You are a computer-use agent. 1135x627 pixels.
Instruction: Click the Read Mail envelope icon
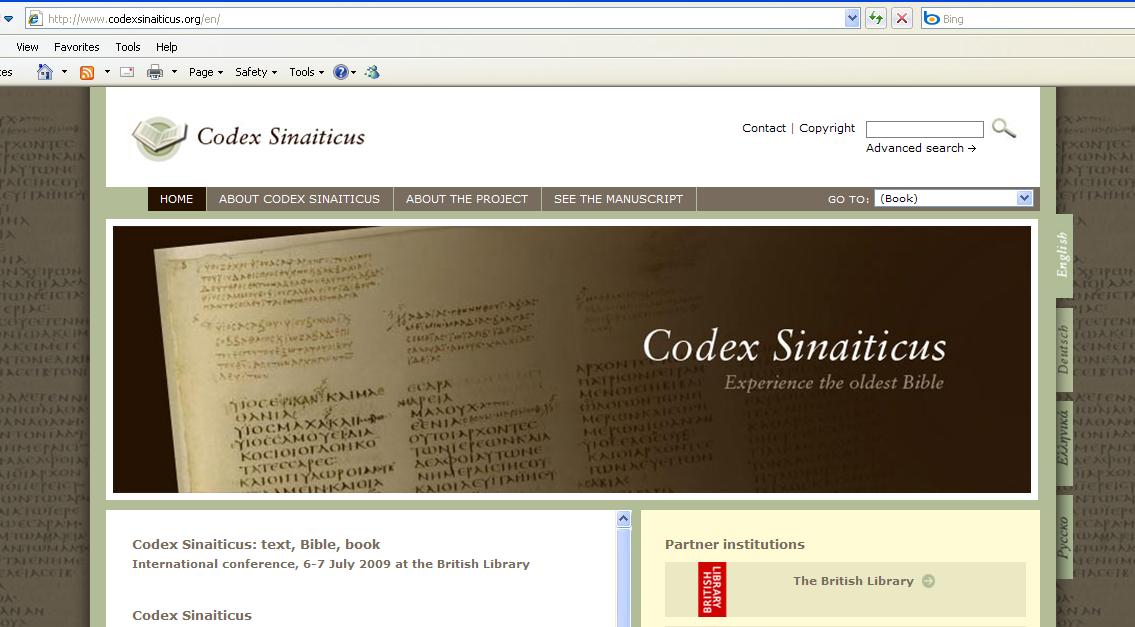[125, 71]
